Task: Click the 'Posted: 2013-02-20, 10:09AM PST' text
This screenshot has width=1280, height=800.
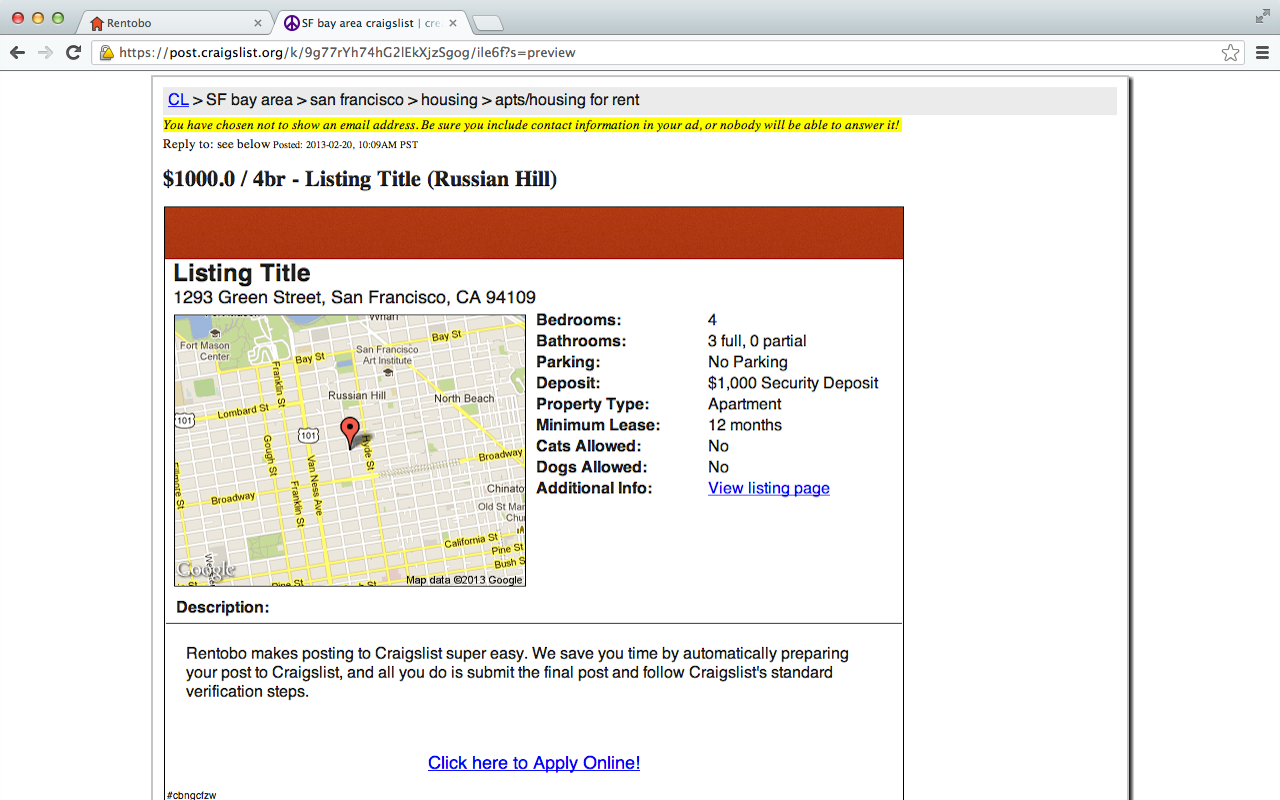Action: tap(346, 145)
